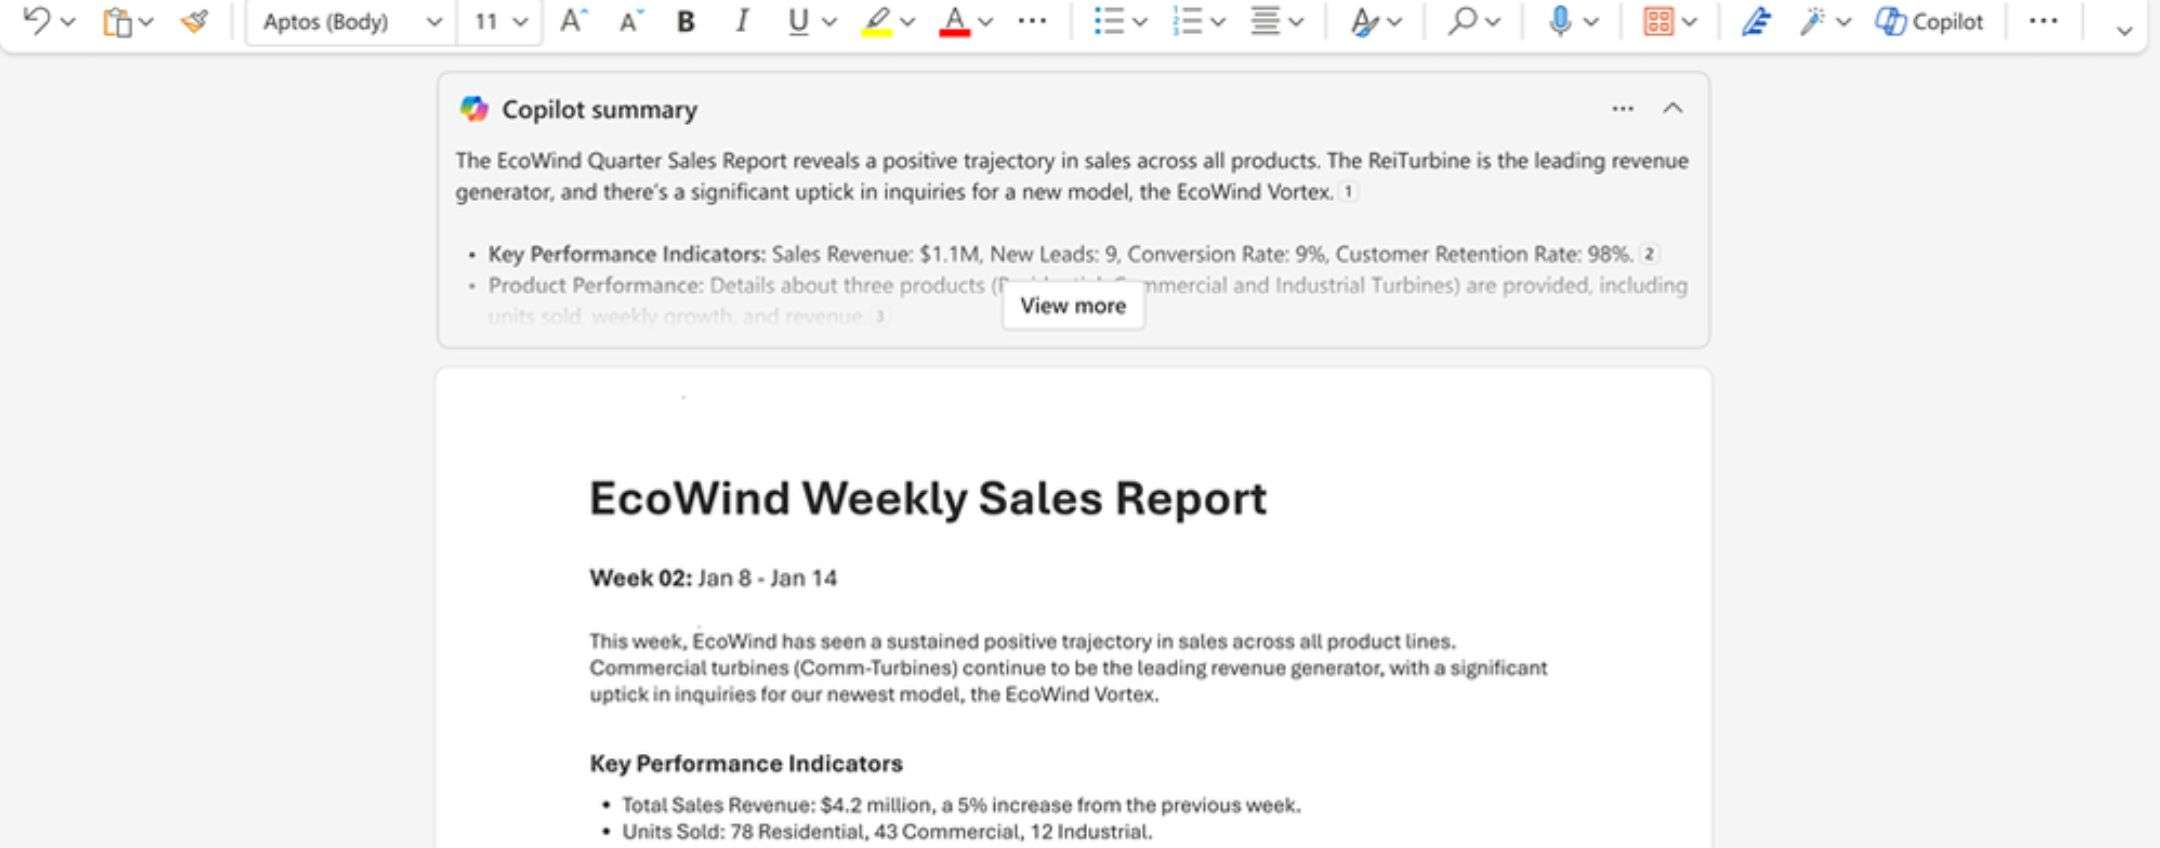2160x848 pixels.
Task: Open the font size 11 dropdown
Action: click(500, 21)
